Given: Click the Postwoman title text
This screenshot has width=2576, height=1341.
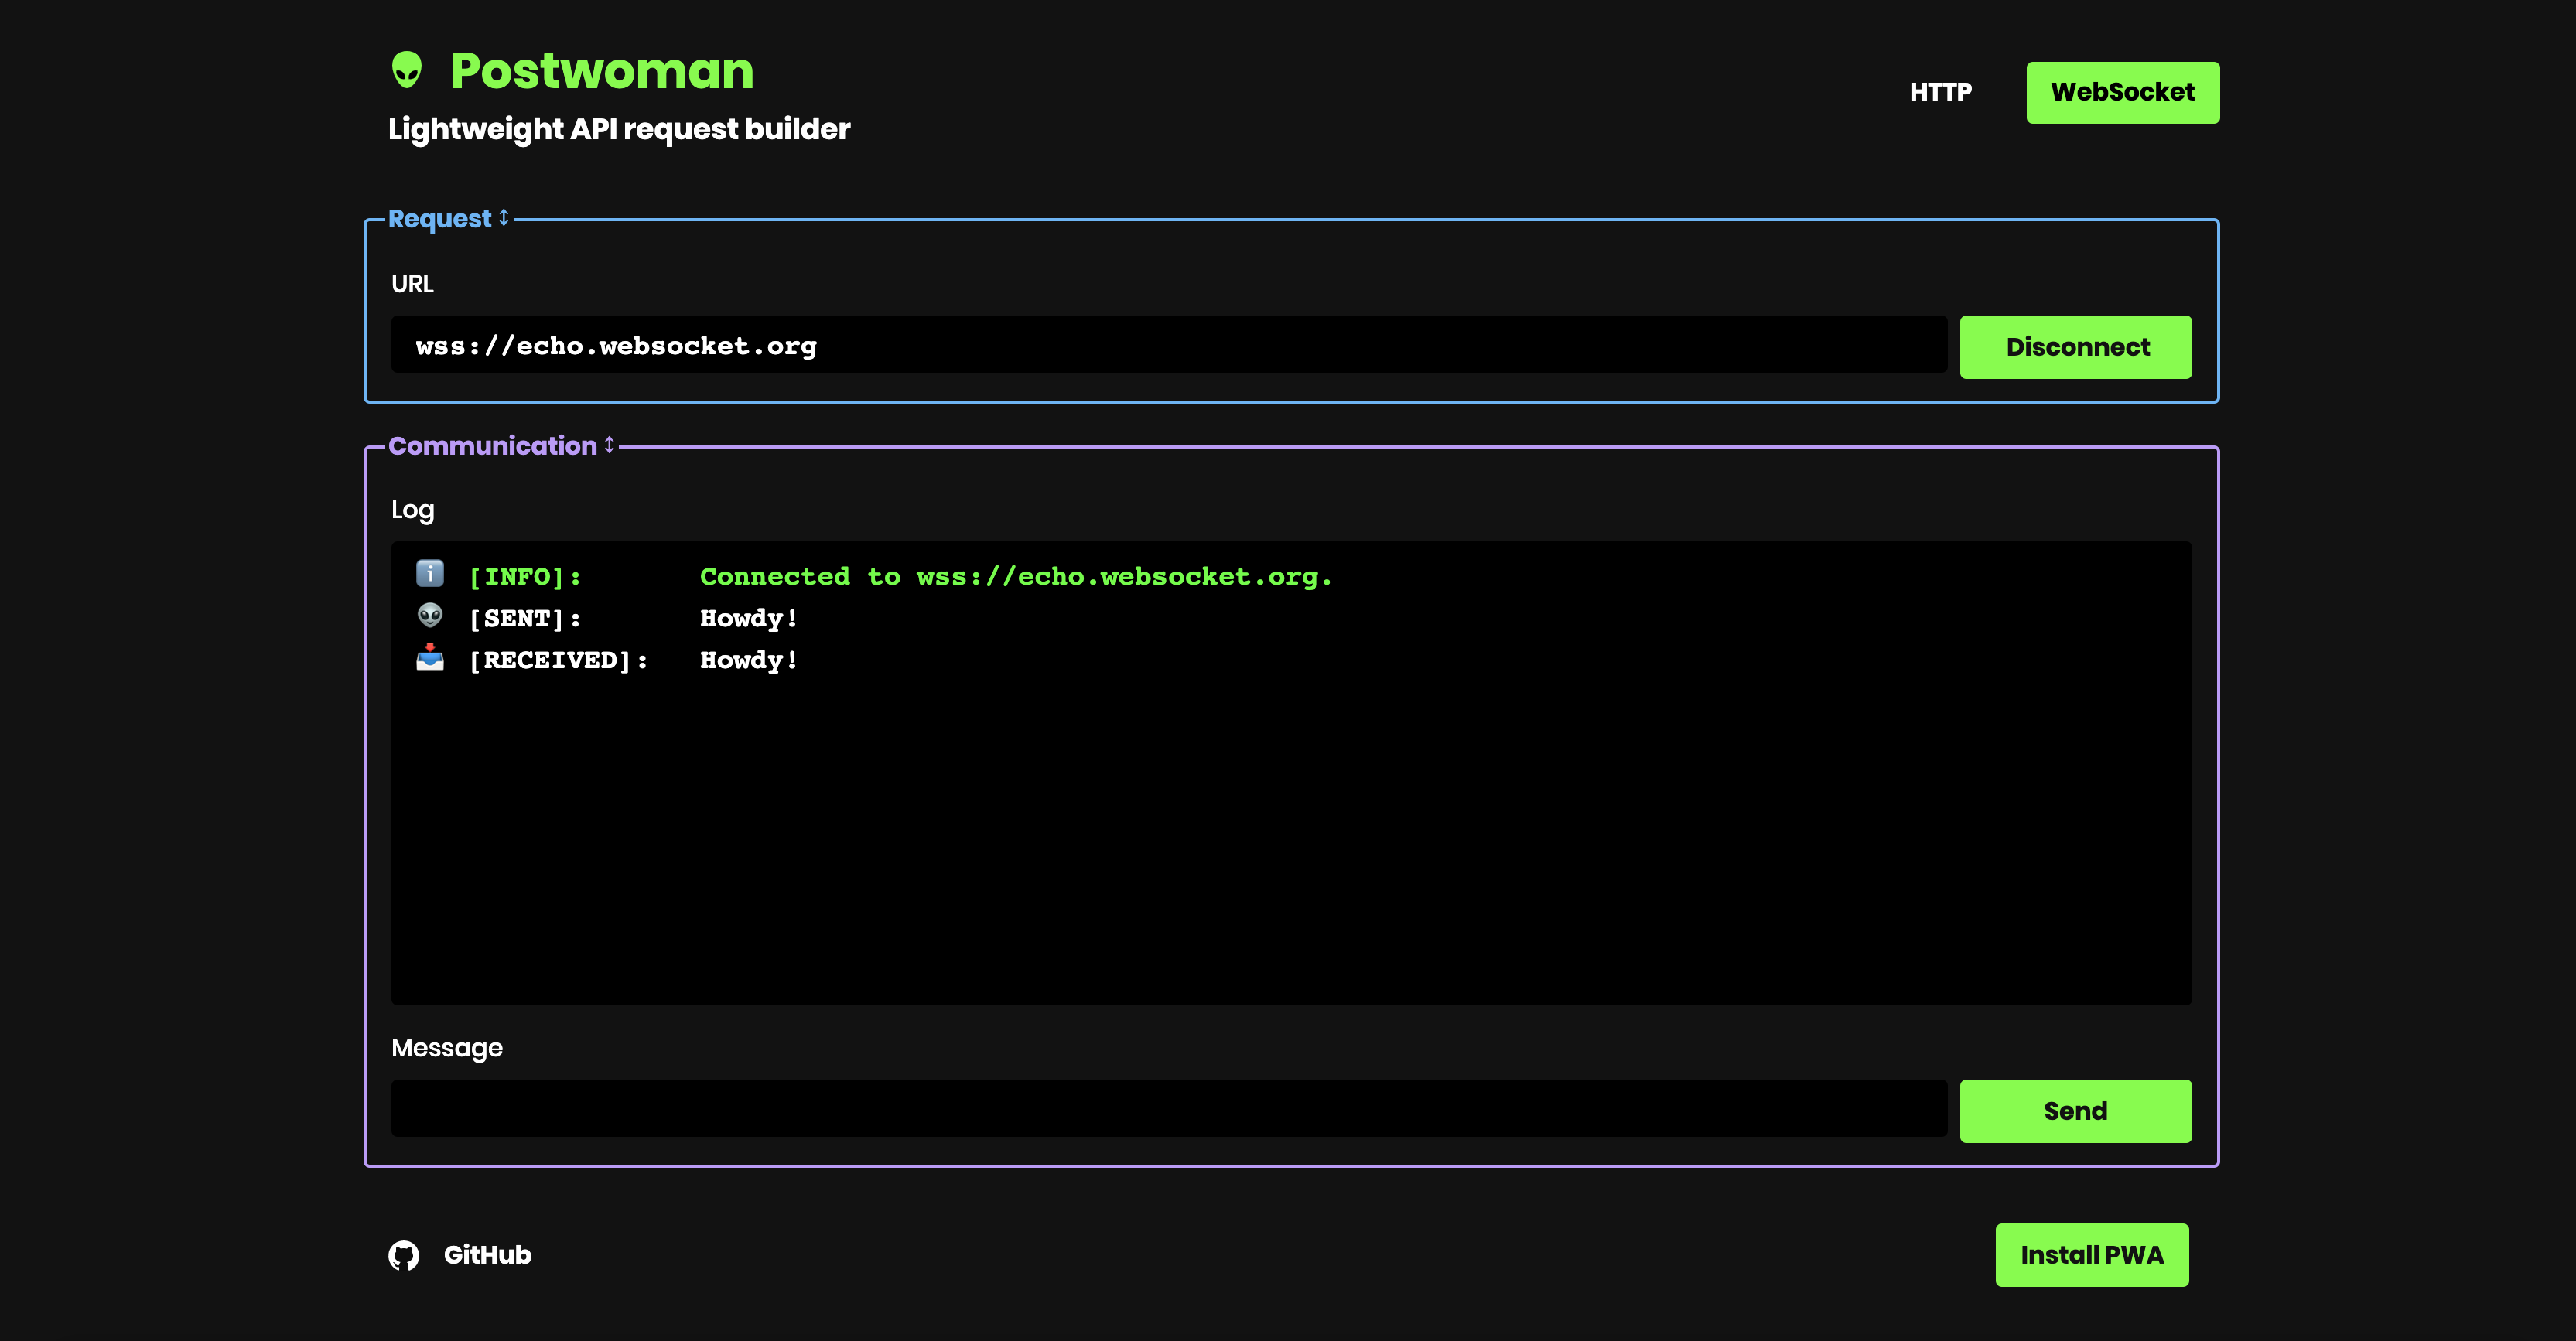Looking at the screenshot, I should 601,71.
